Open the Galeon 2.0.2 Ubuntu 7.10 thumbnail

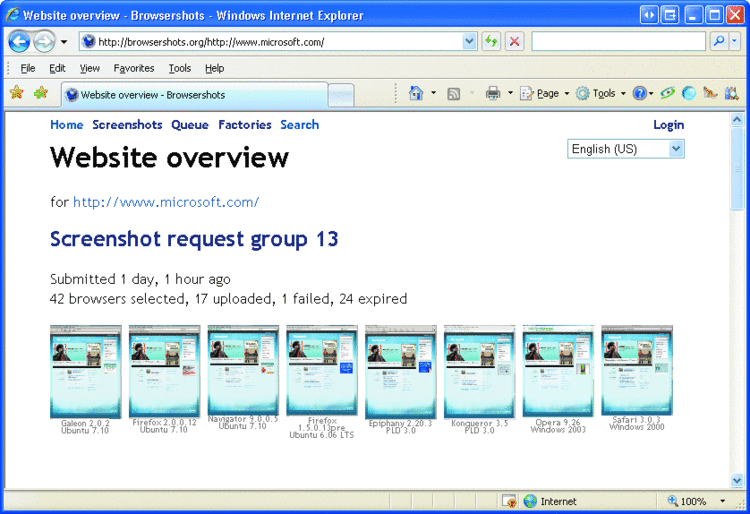[x=86, y=372]
